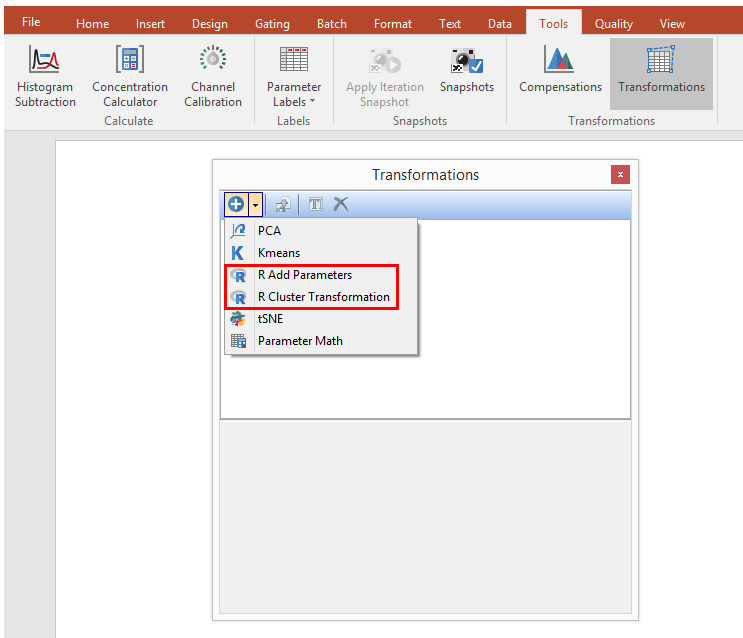Select tSNE from the menu
The width and height of the screenshot is (743, 638).
[270, 319]
